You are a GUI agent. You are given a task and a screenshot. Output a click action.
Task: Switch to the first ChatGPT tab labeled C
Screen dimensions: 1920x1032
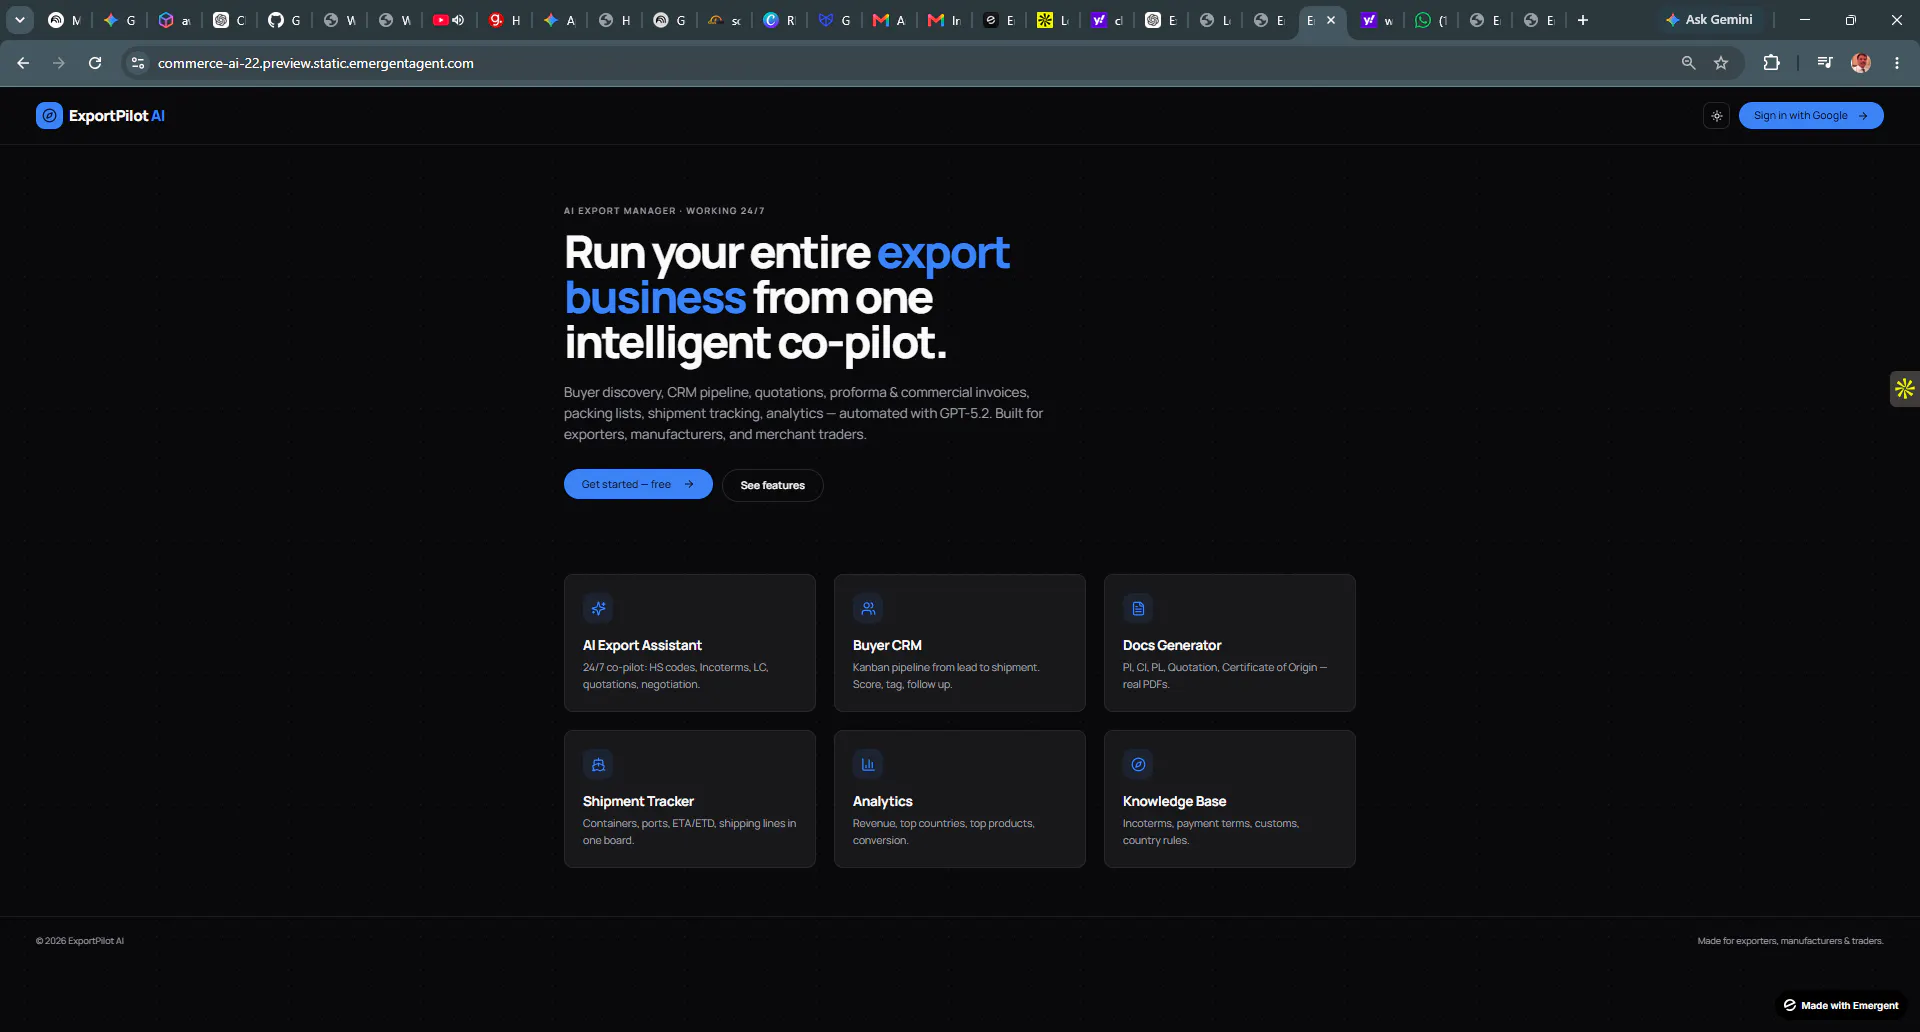click(x=229, y=20)
